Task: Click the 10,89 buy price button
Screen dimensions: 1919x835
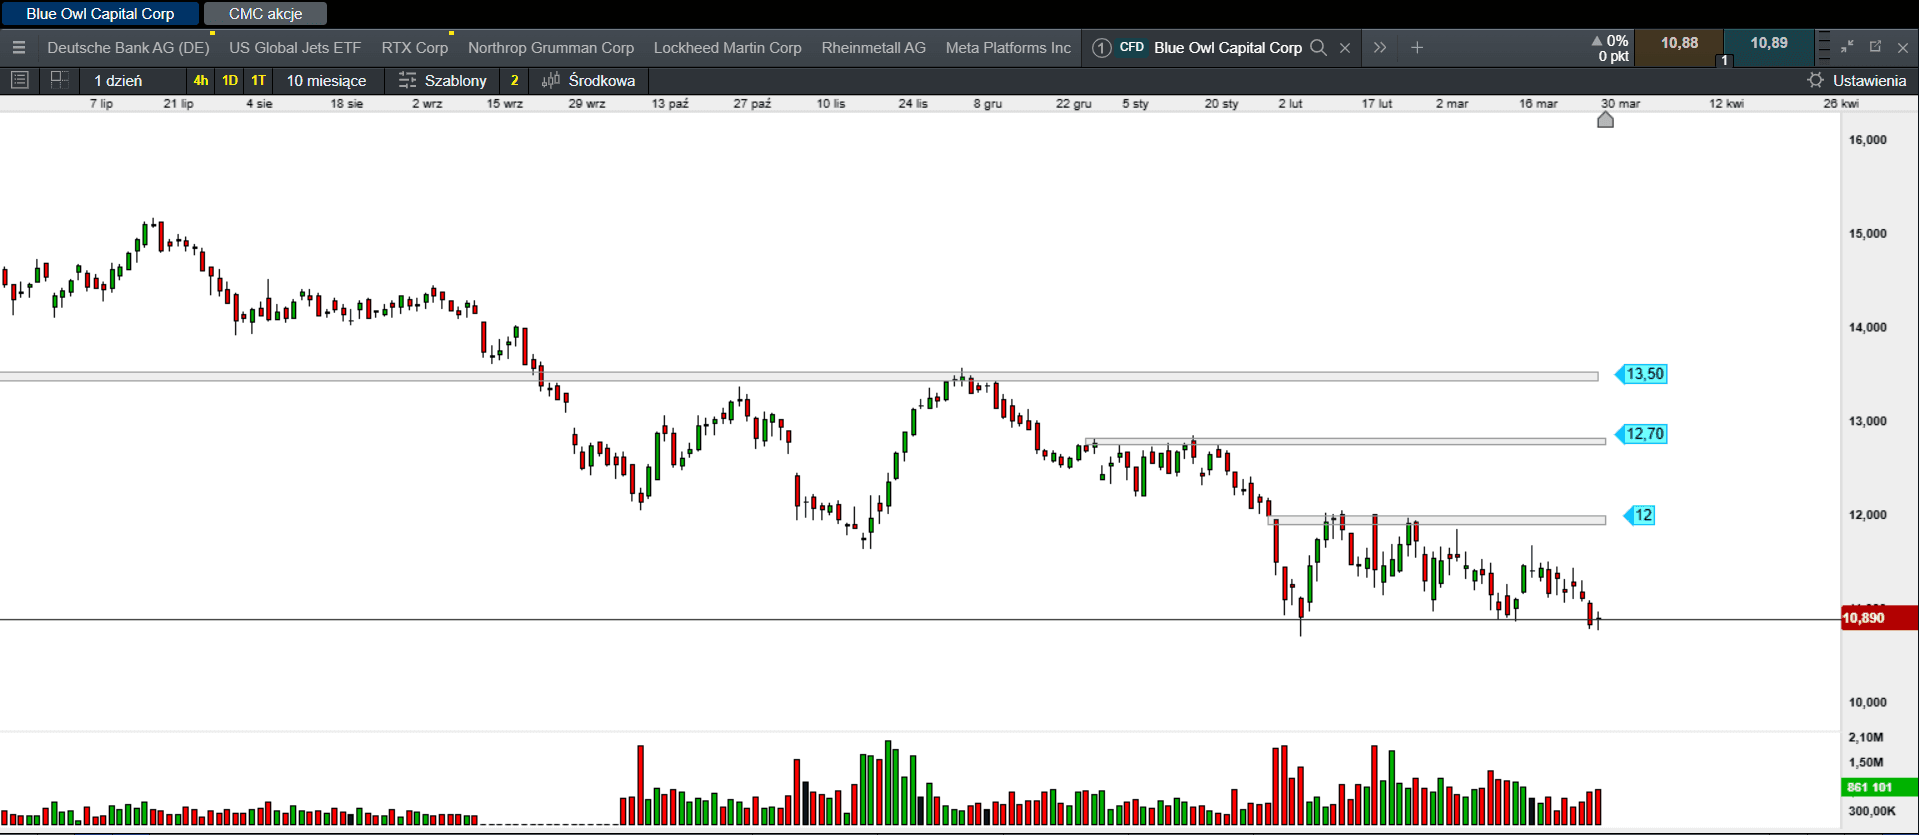Action: pos(1768,43)
